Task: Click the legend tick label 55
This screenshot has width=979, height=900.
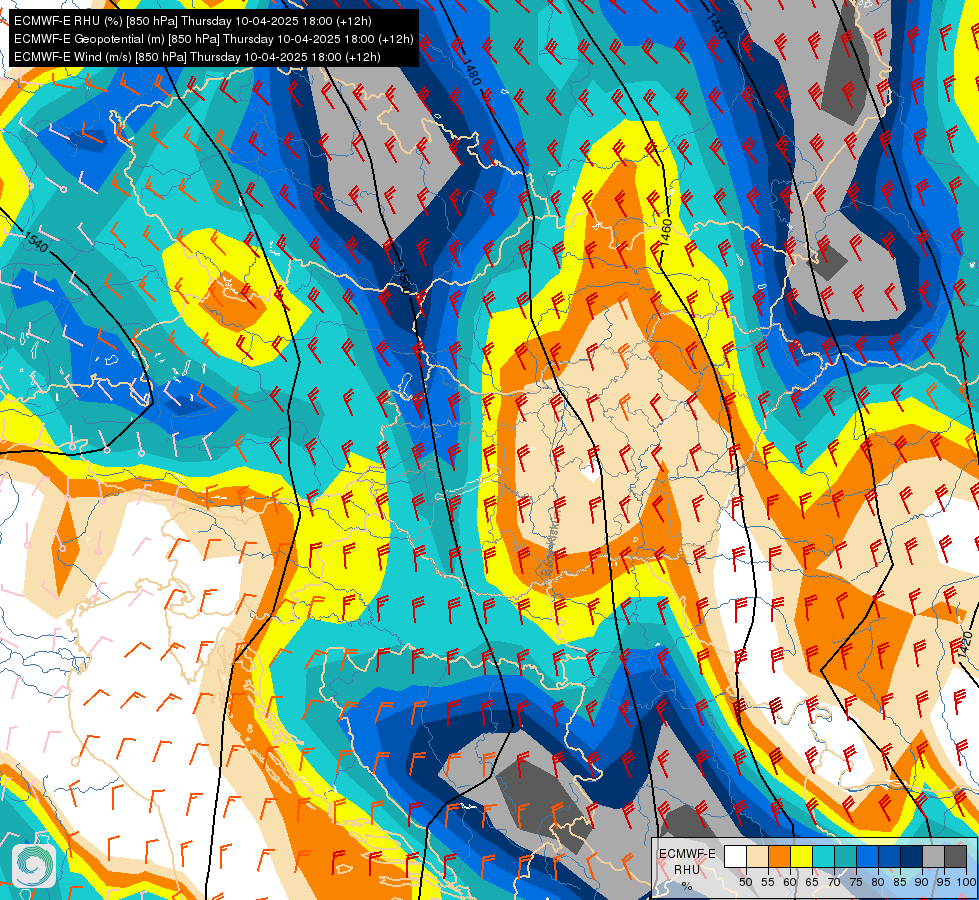Action: 768,882
